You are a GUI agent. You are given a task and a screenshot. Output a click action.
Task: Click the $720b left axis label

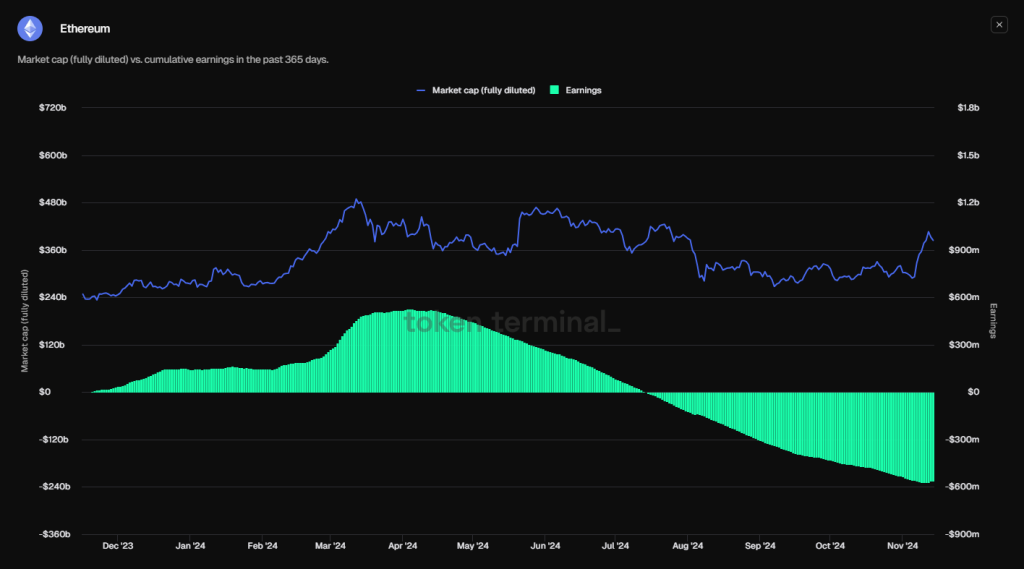click(52, 107)
